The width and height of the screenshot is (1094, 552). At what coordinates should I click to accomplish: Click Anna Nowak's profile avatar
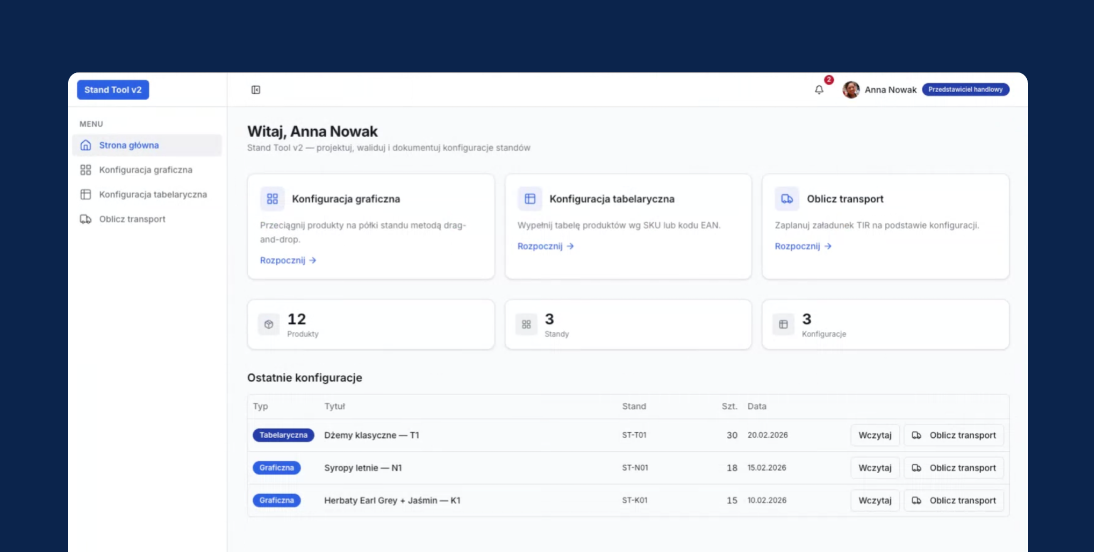tap(851, 90)
